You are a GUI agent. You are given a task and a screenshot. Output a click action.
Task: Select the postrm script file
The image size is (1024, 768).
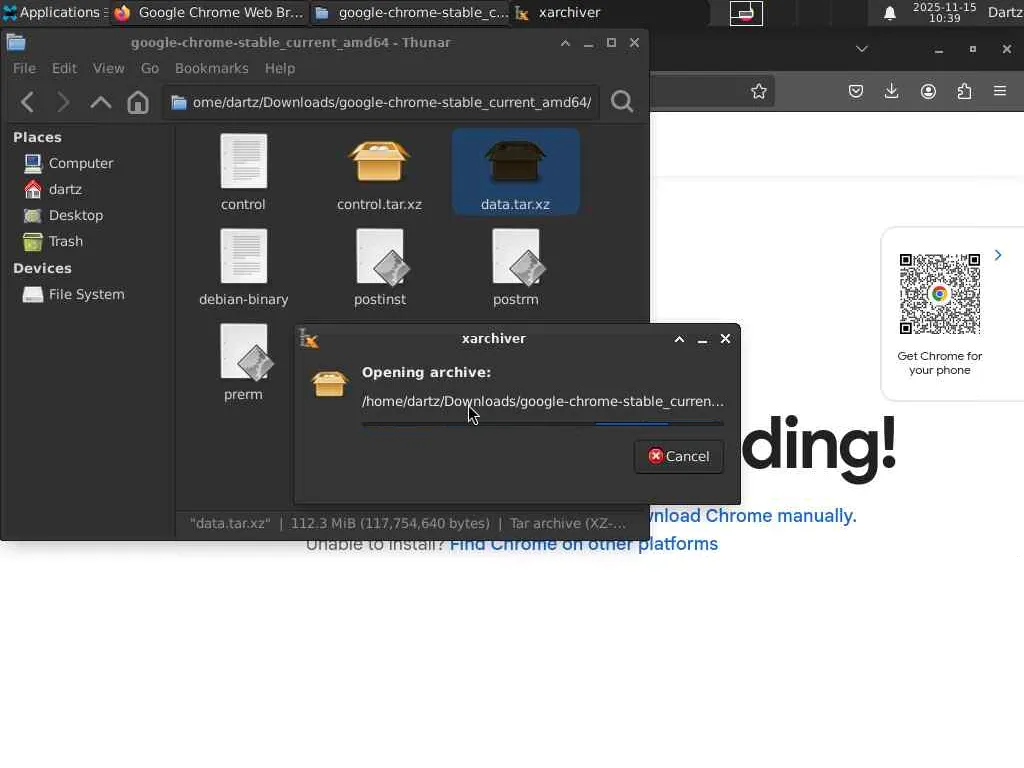[x=516, y=268]
